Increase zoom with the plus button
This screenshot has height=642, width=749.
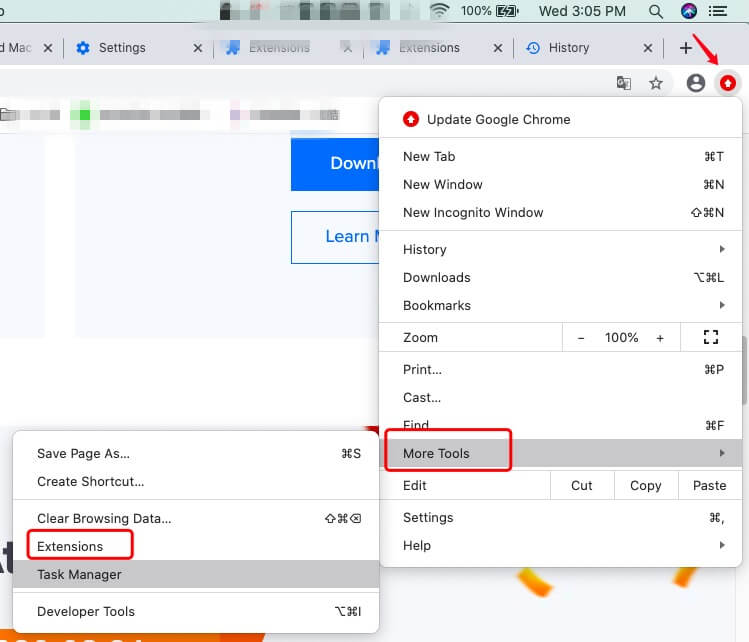point(660,338)
